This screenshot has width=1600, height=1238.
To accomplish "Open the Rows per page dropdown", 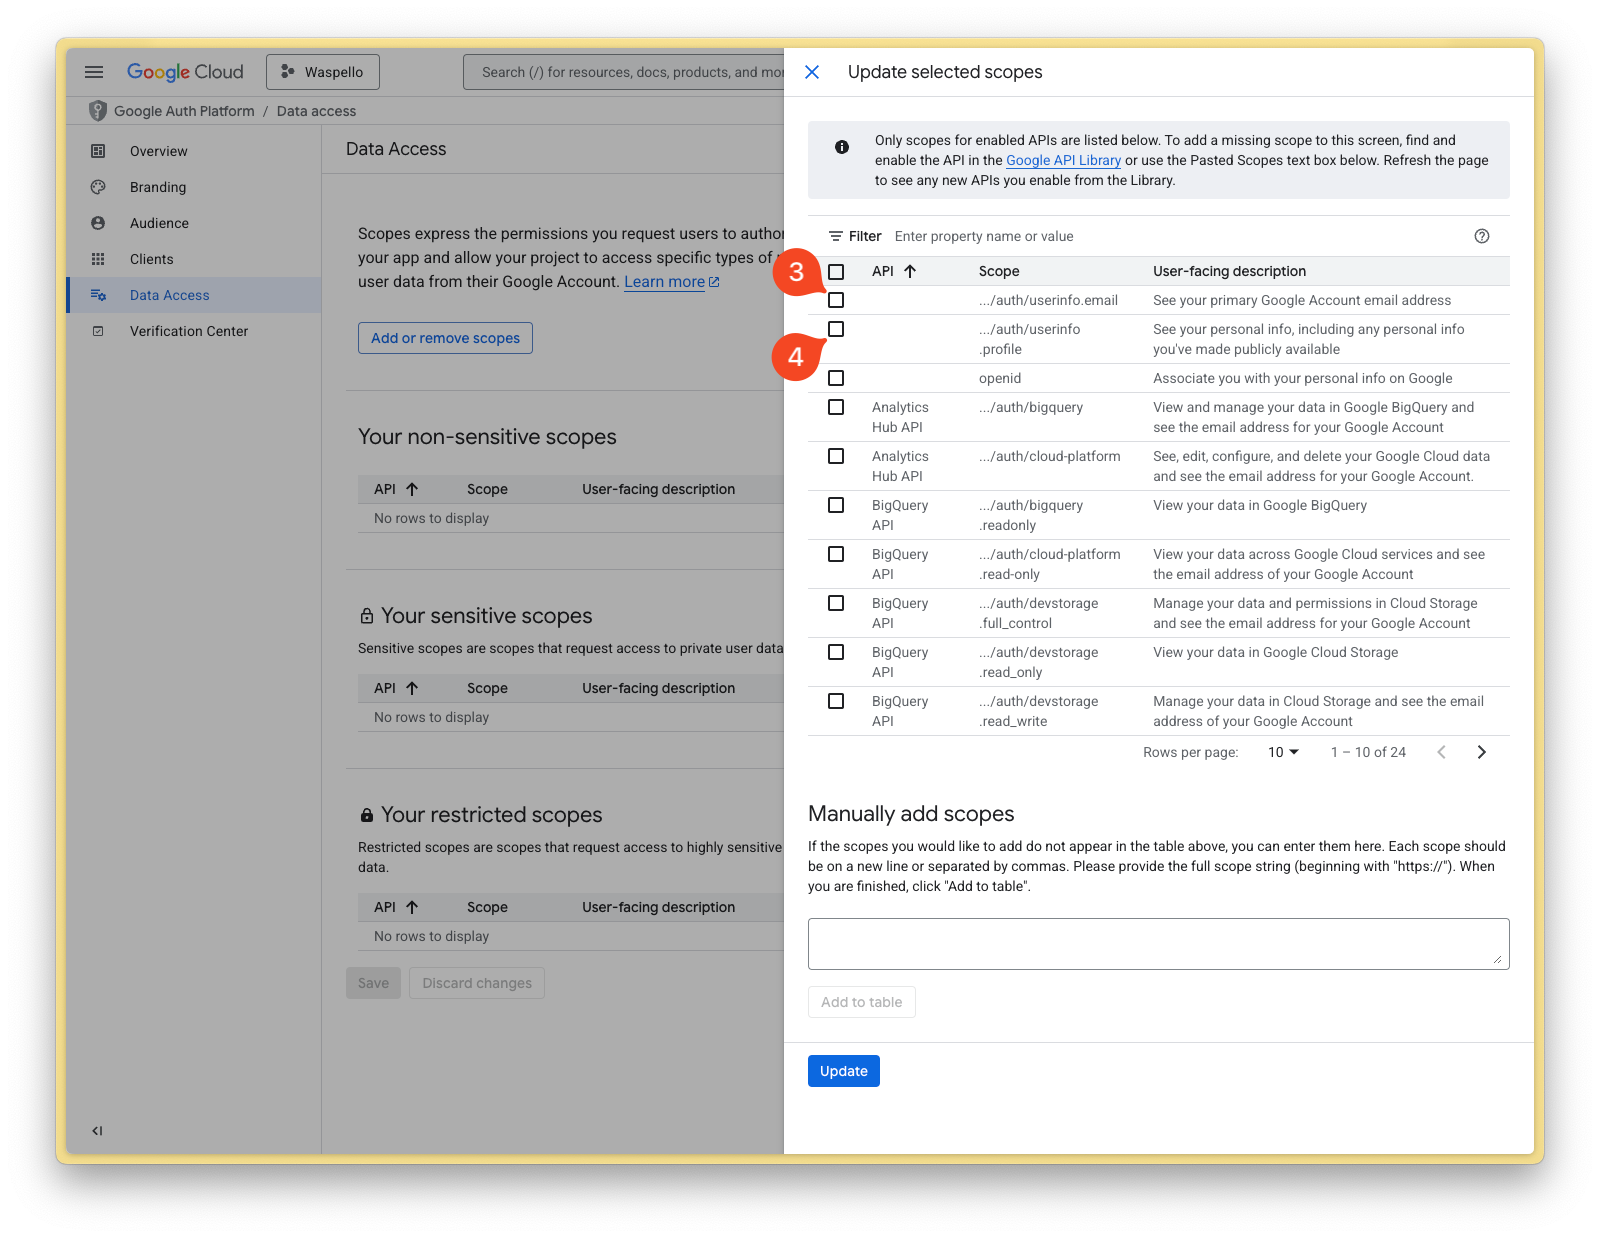I will coord(1282,752).
